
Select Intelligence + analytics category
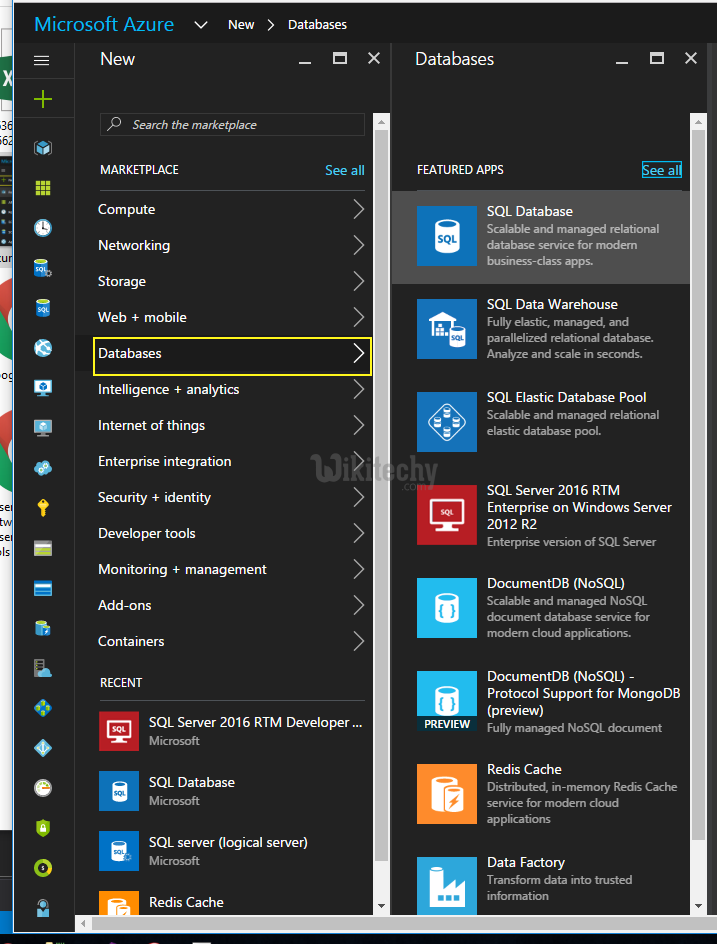tap(168, 389)
